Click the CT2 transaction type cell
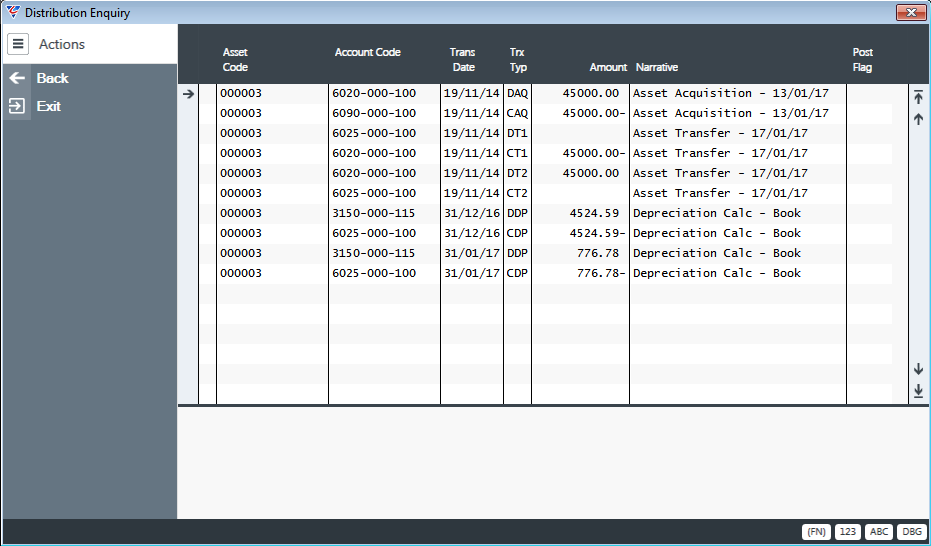 pos(517,193)
